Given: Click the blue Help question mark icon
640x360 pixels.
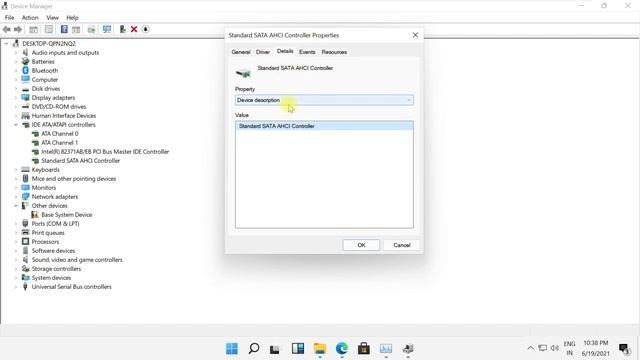Looking at the screenshot, I should coord(64,29).
